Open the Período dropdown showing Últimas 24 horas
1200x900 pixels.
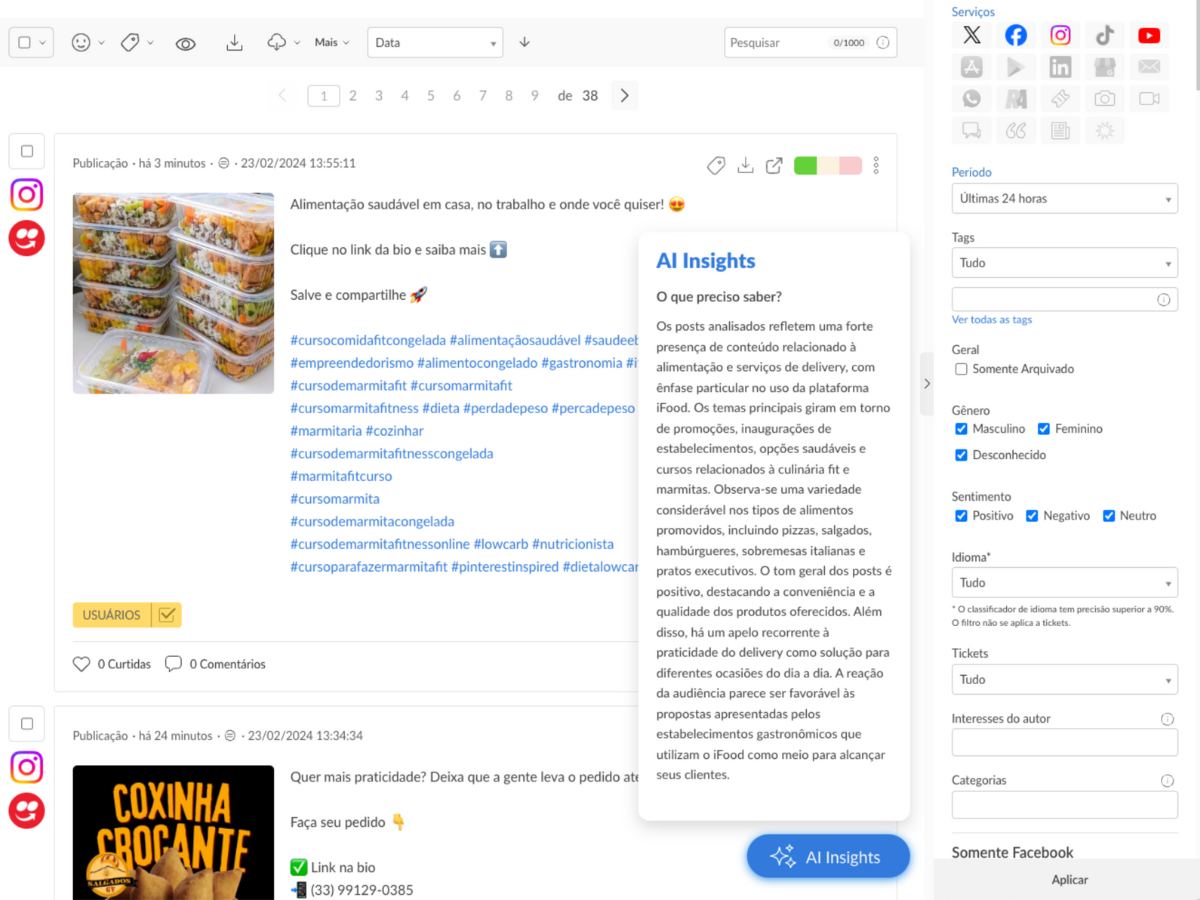1064,198
